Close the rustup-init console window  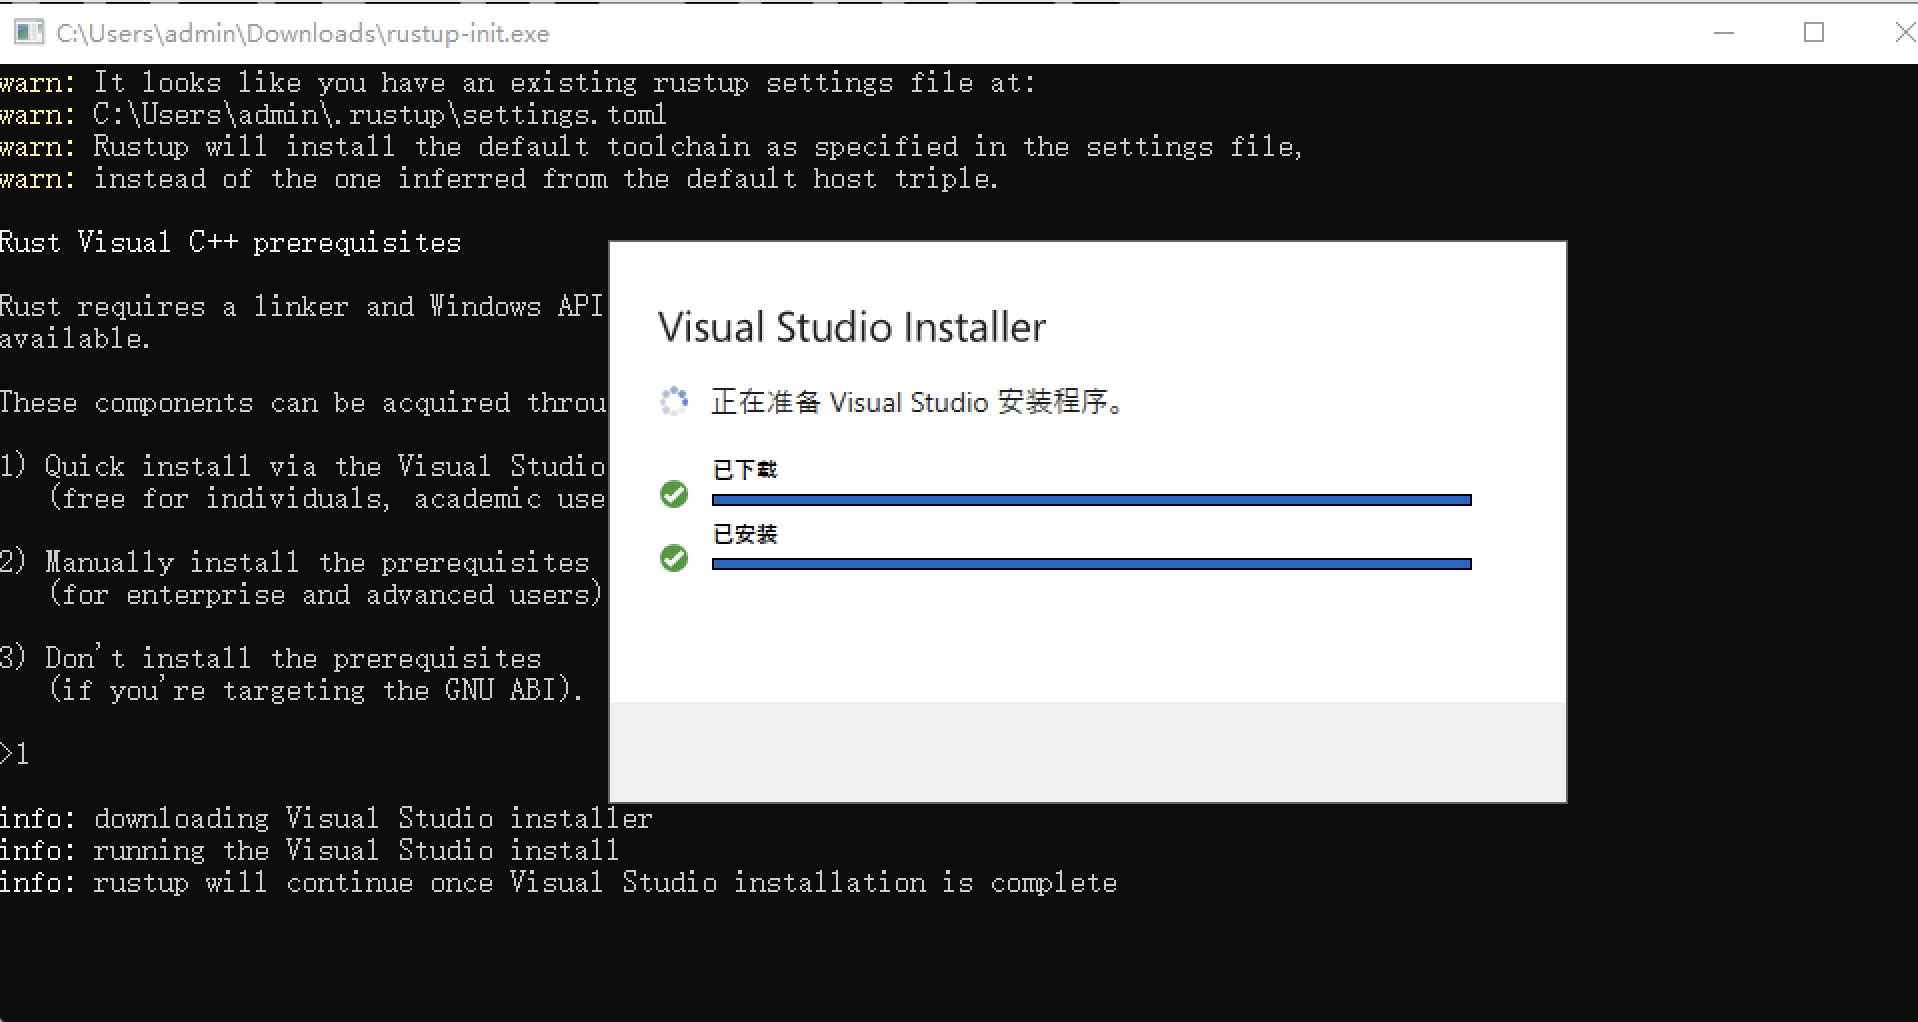1903,33
